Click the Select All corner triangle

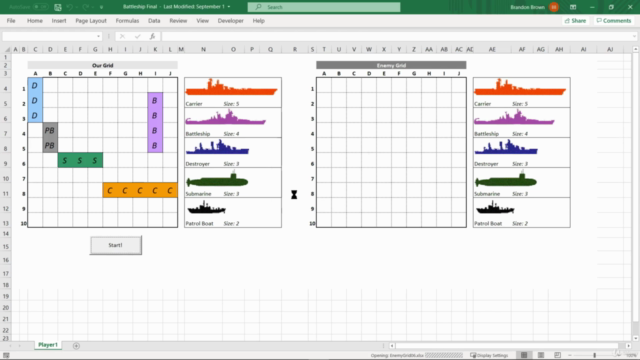pyautogui.click(x=7, y=49)
